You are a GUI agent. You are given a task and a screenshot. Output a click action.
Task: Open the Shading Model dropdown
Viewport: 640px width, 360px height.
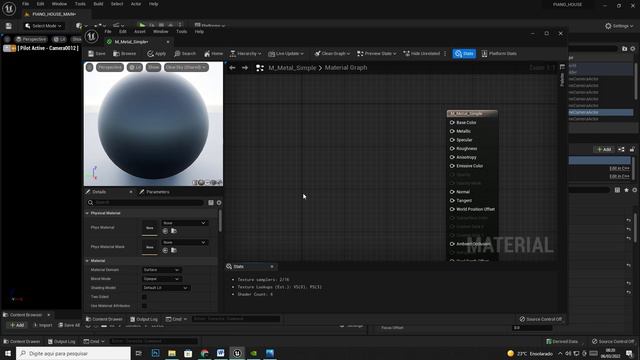(x=166, y=288)
